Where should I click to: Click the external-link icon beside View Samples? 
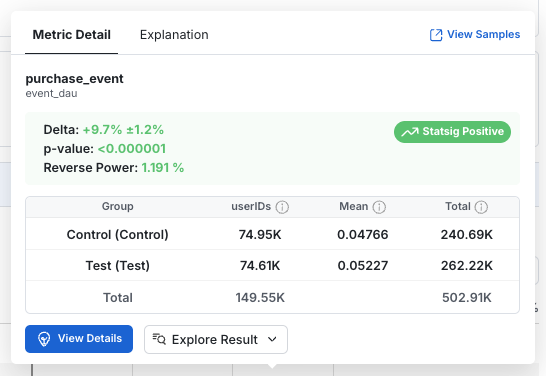[x=436, y=35]
